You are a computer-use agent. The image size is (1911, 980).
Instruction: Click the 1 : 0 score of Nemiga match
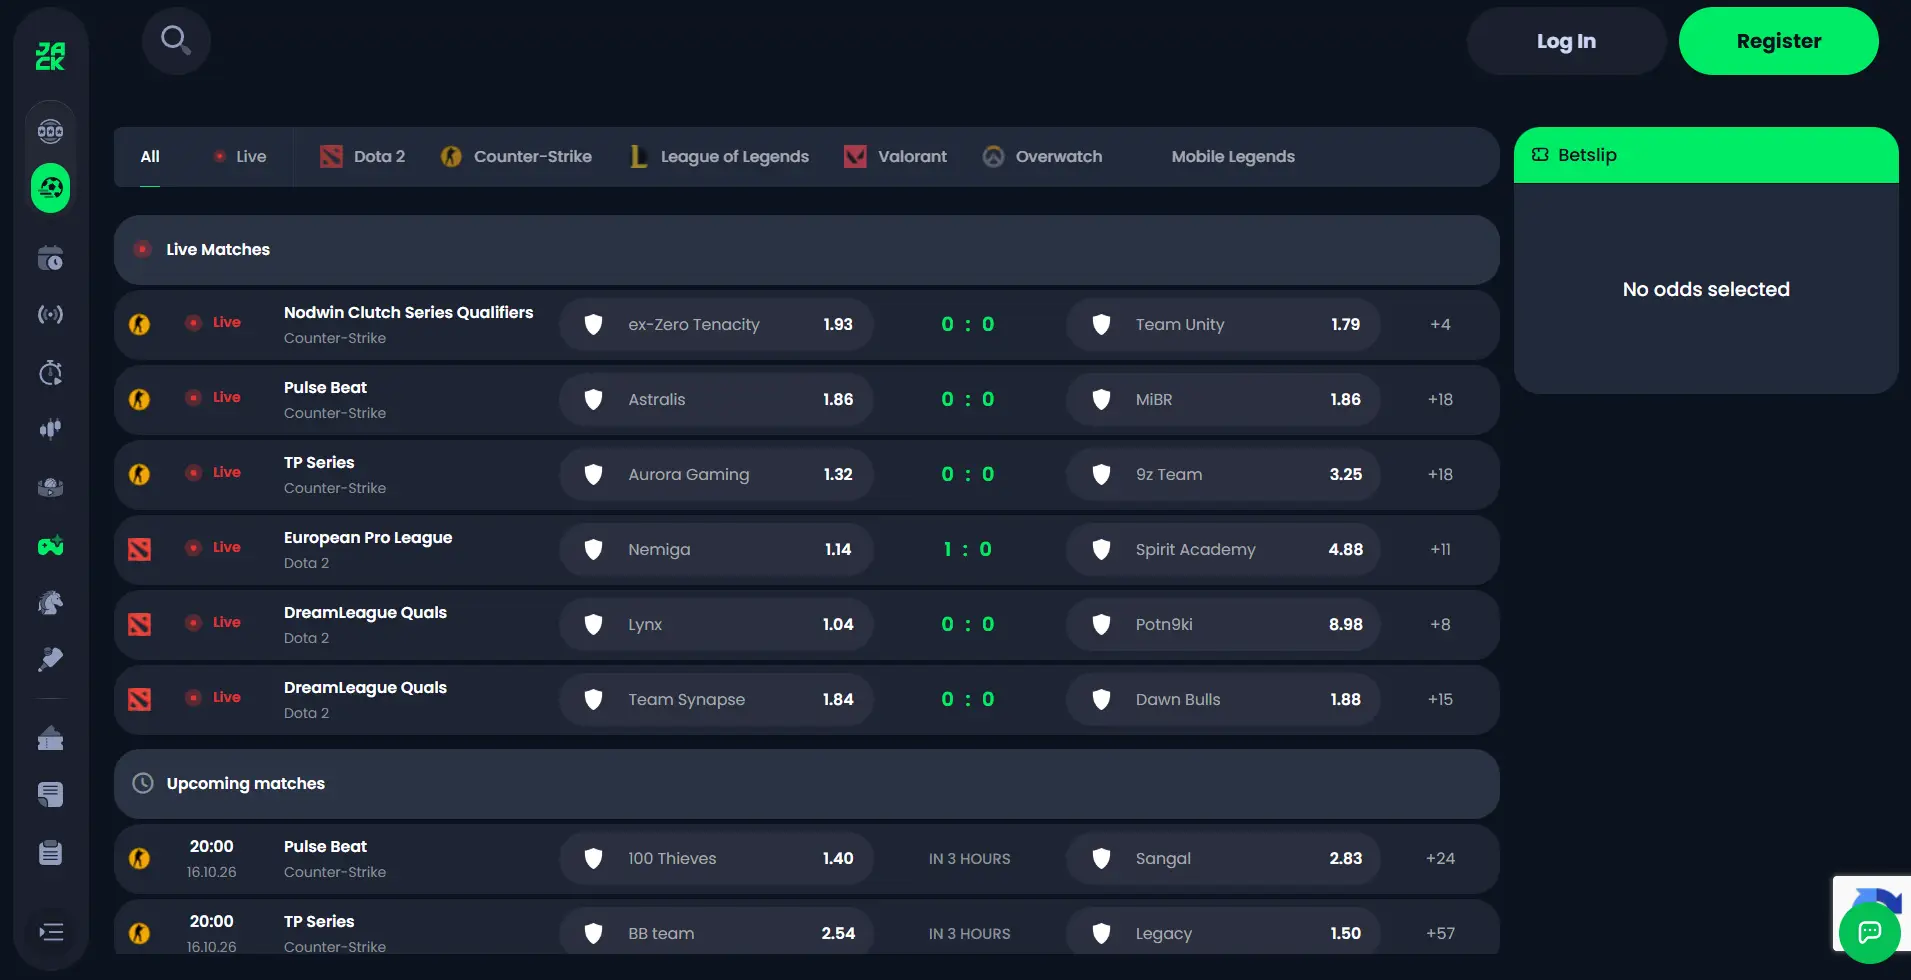(968, 549)
